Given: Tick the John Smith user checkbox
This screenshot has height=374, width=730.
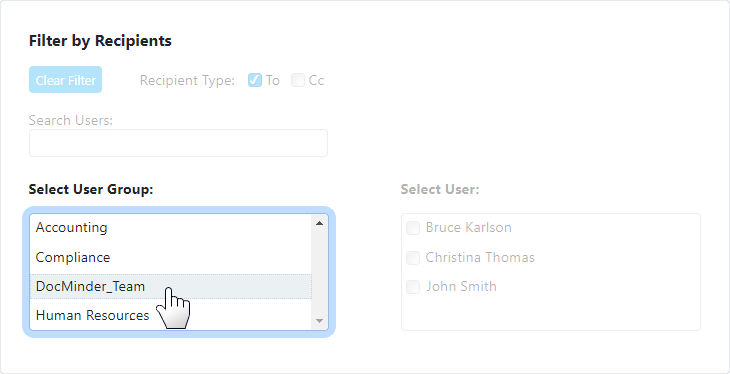Looking at the screenshot, I should point(413,286).
